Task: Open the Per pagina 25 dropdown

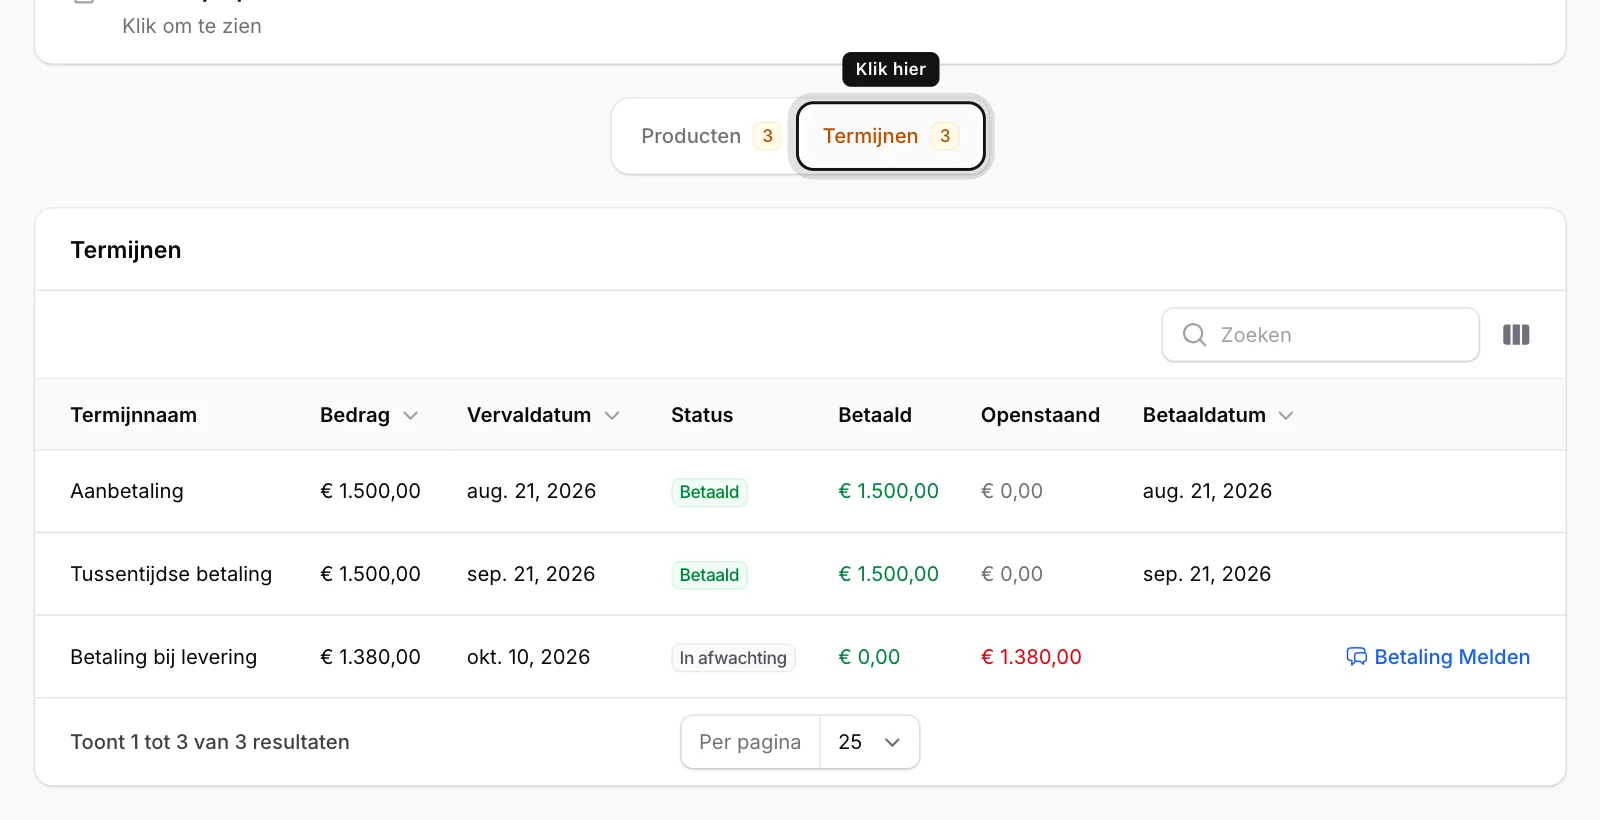Action: [x=869, y=742]
